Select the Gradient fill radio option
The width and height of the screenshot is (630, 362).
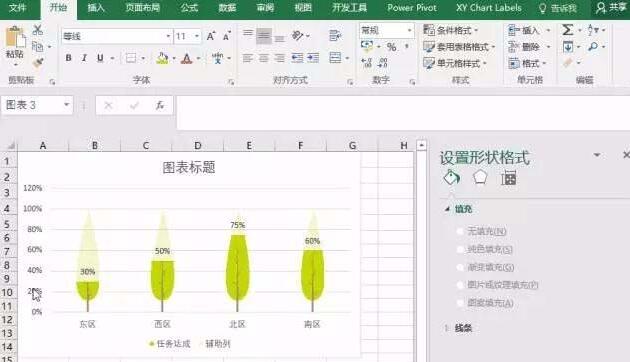click(x=460, y=267)
